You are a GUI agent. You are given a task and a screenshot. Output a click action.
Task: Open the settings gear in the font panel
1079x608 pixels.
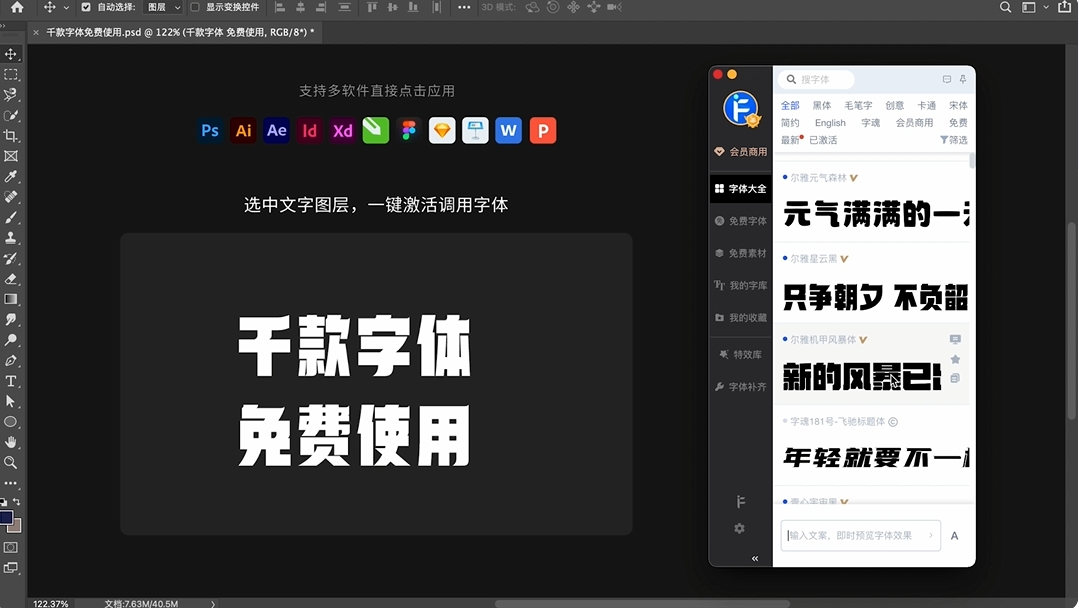[x=740, y=528]
